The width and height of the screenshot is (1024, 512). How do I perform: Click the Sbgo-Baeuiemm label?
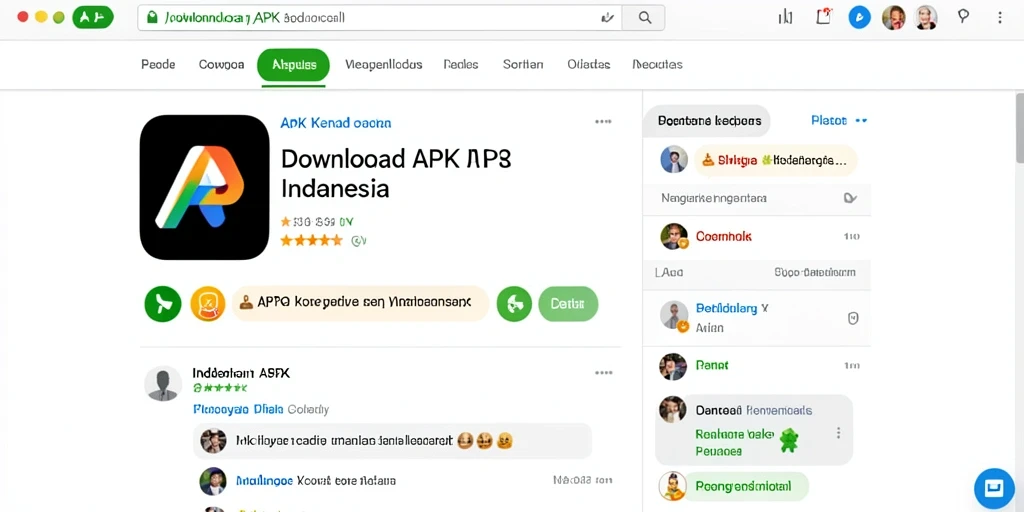pos(814,272)
